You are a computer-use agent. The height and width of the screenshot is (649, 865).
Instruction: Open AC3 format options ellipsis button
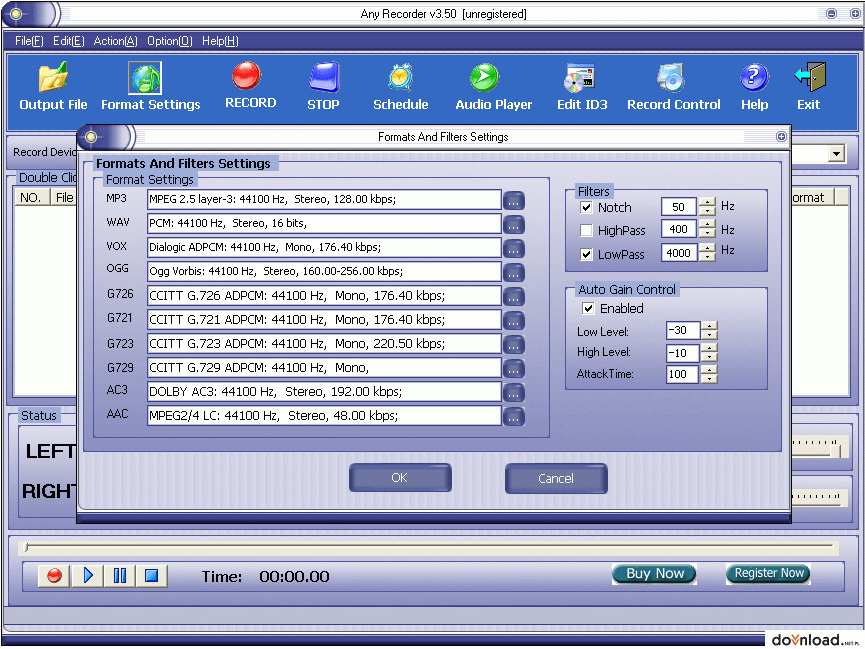coord(514,393)
